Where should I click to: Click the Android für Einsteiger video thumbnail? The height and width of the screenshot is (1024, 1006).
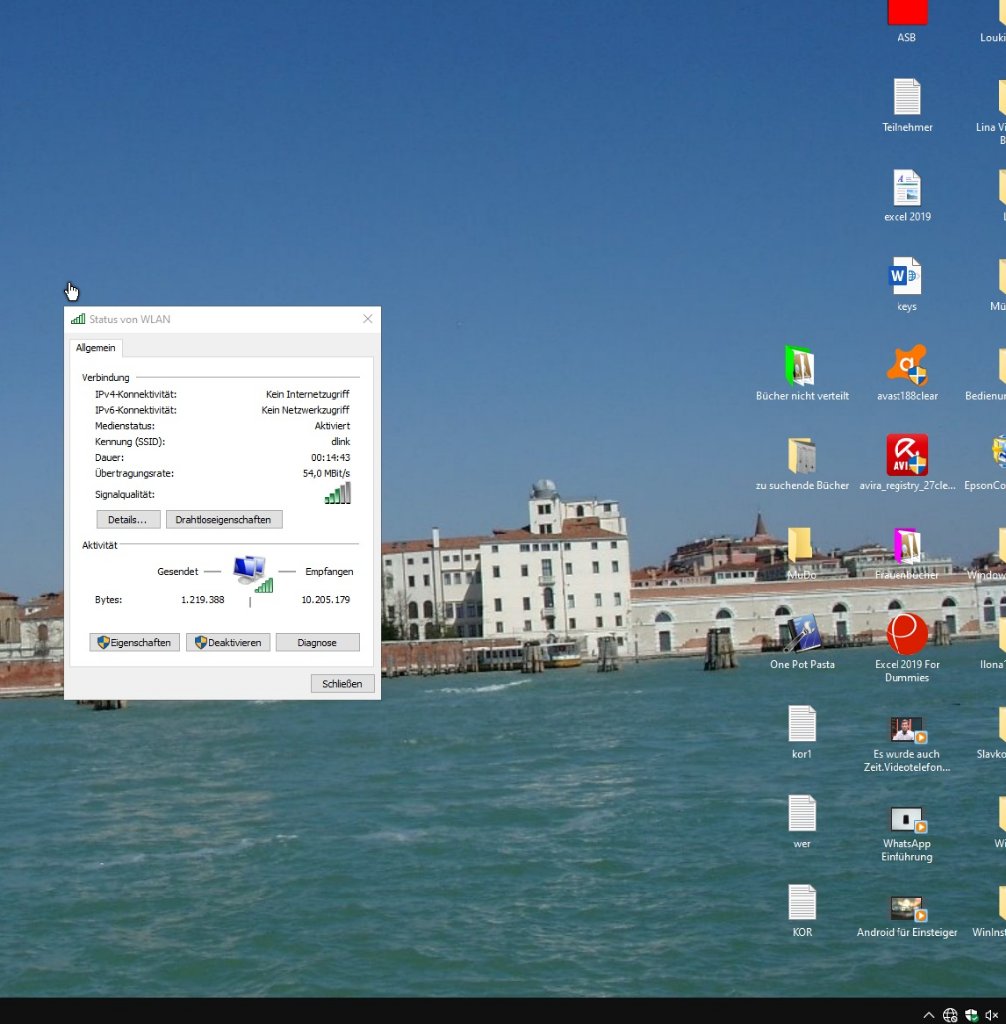[x=907, y=909]
